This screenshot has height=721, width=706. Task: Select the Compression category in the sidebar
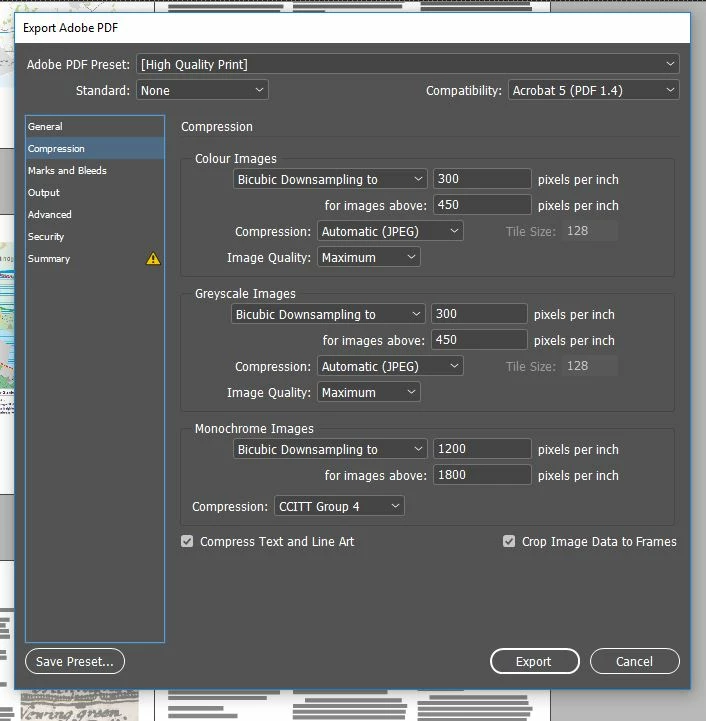point(95,149)
